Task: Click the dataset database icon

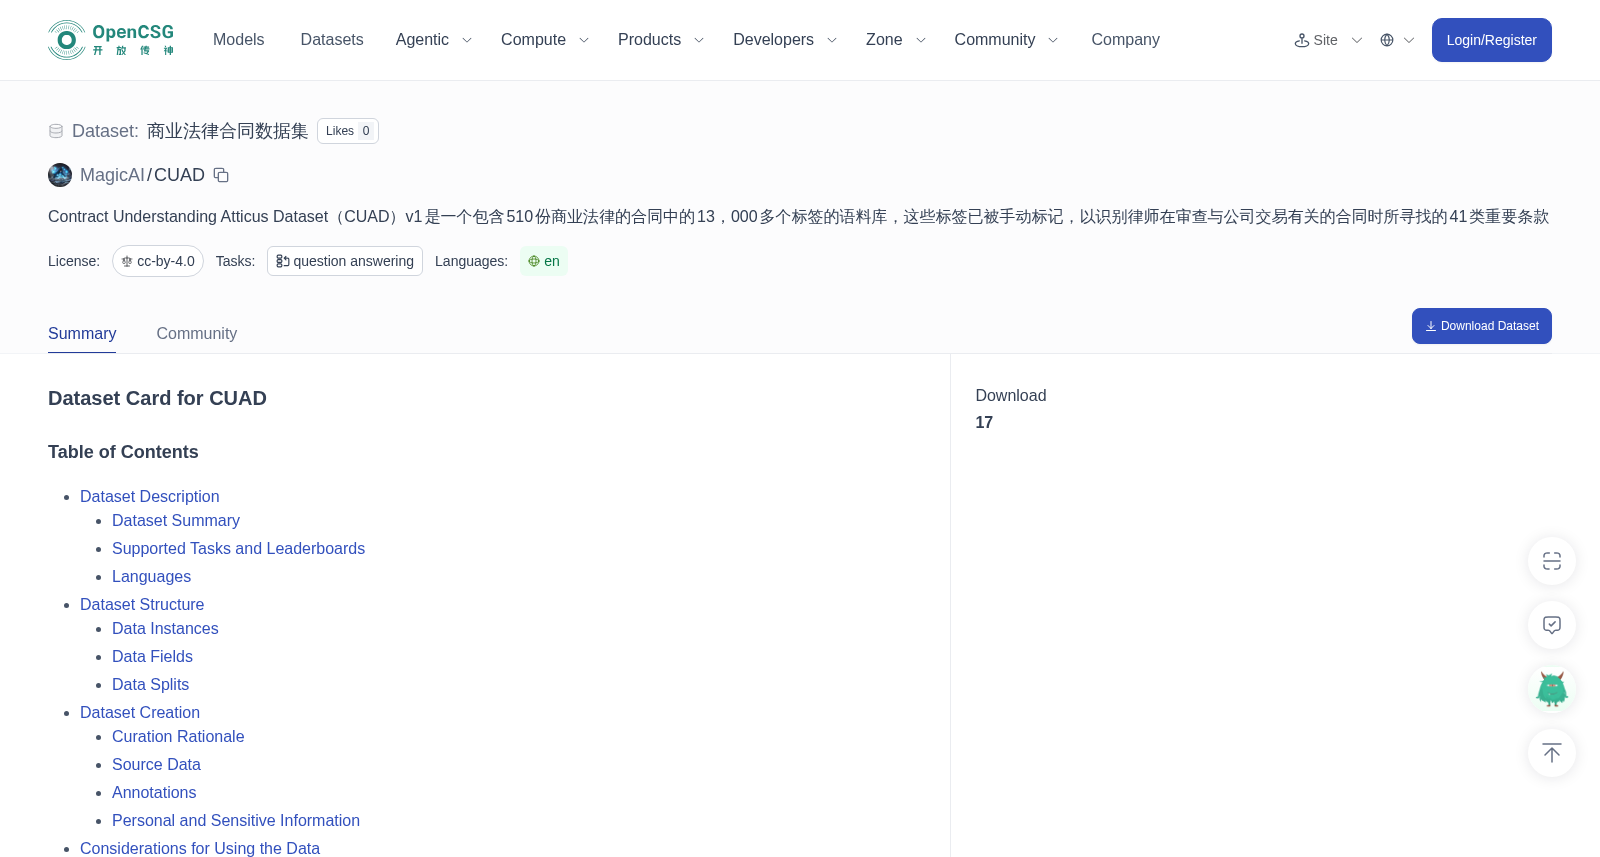Action: [56, 131]
